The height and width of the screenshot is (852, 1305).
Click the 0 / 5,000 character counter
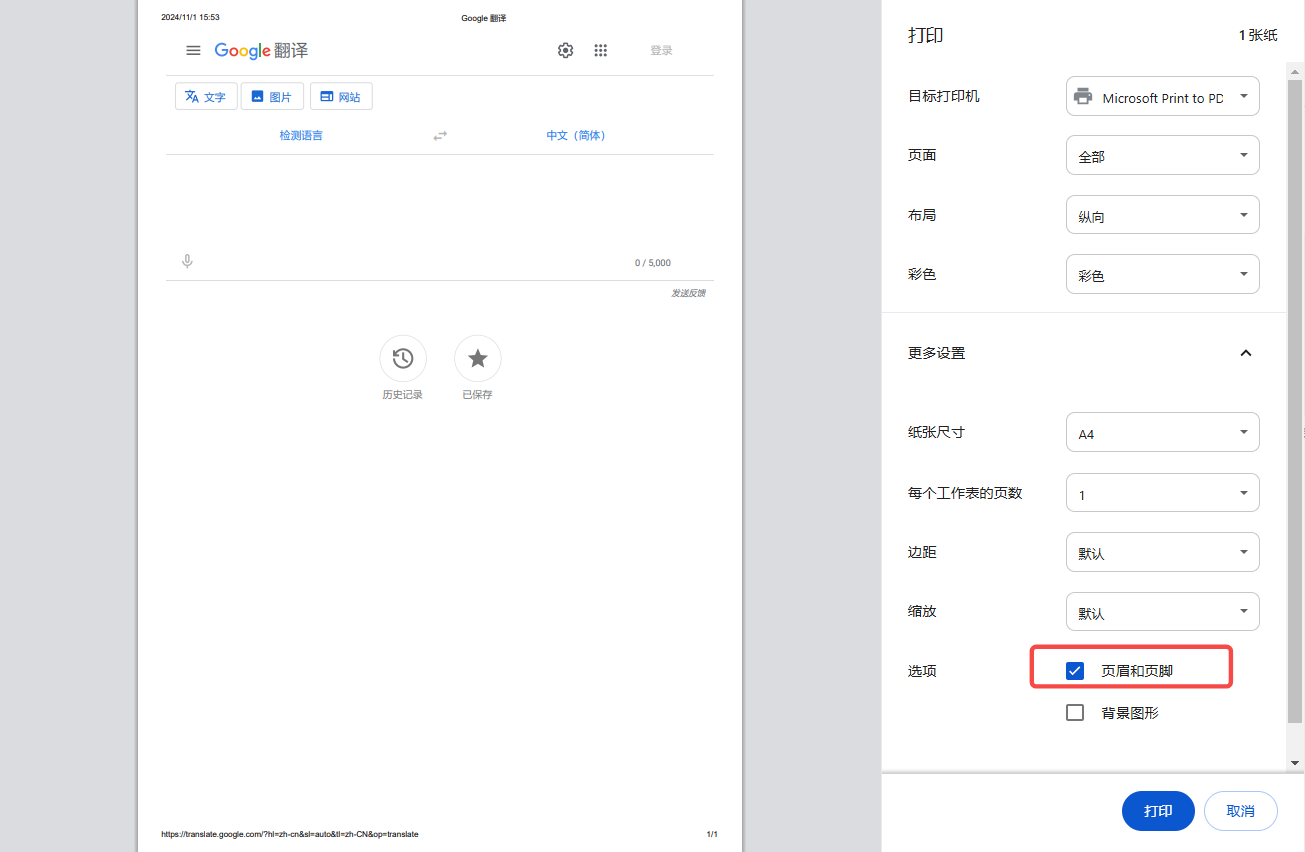coord(653,263)
